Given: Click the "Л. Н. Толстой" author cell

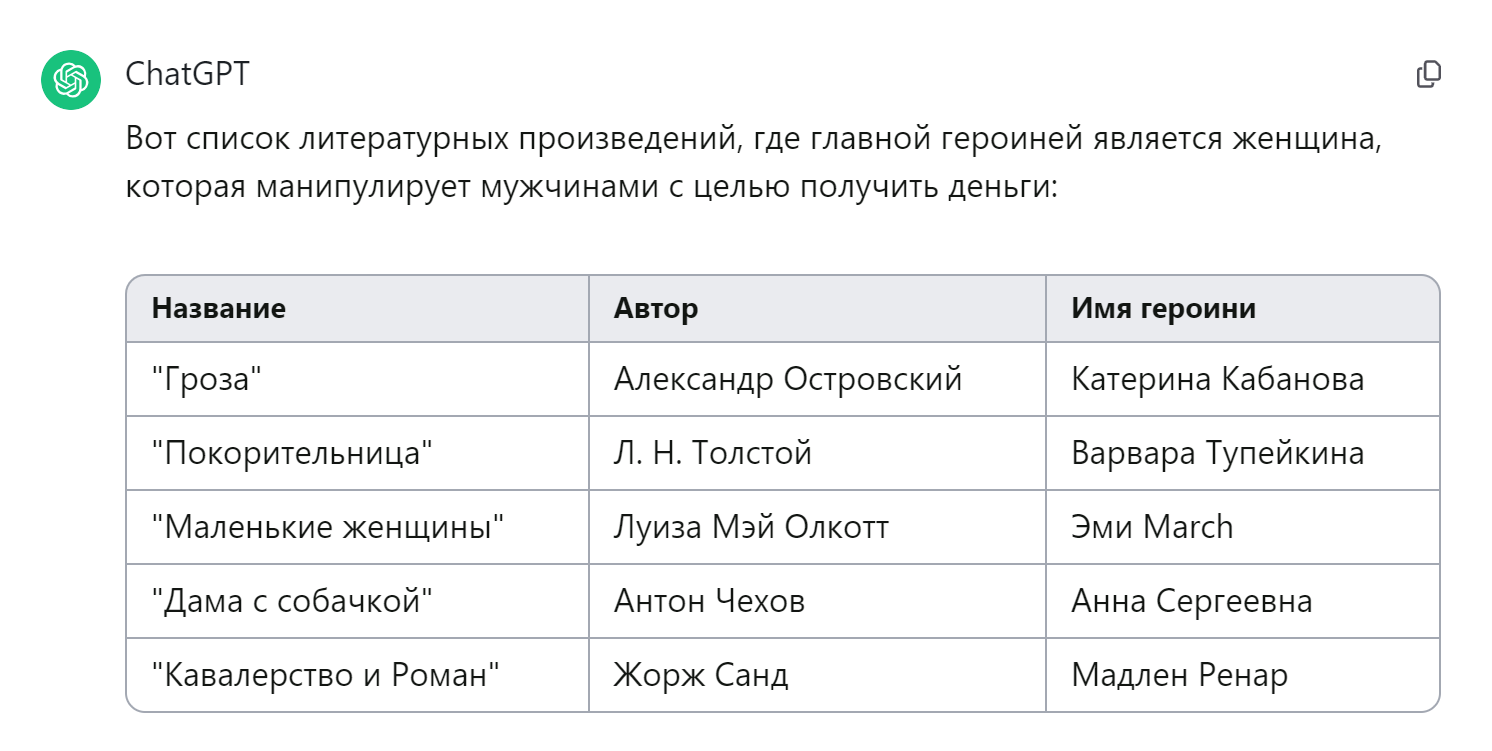Looking at the screenshot, I should [x=713, y=453].
